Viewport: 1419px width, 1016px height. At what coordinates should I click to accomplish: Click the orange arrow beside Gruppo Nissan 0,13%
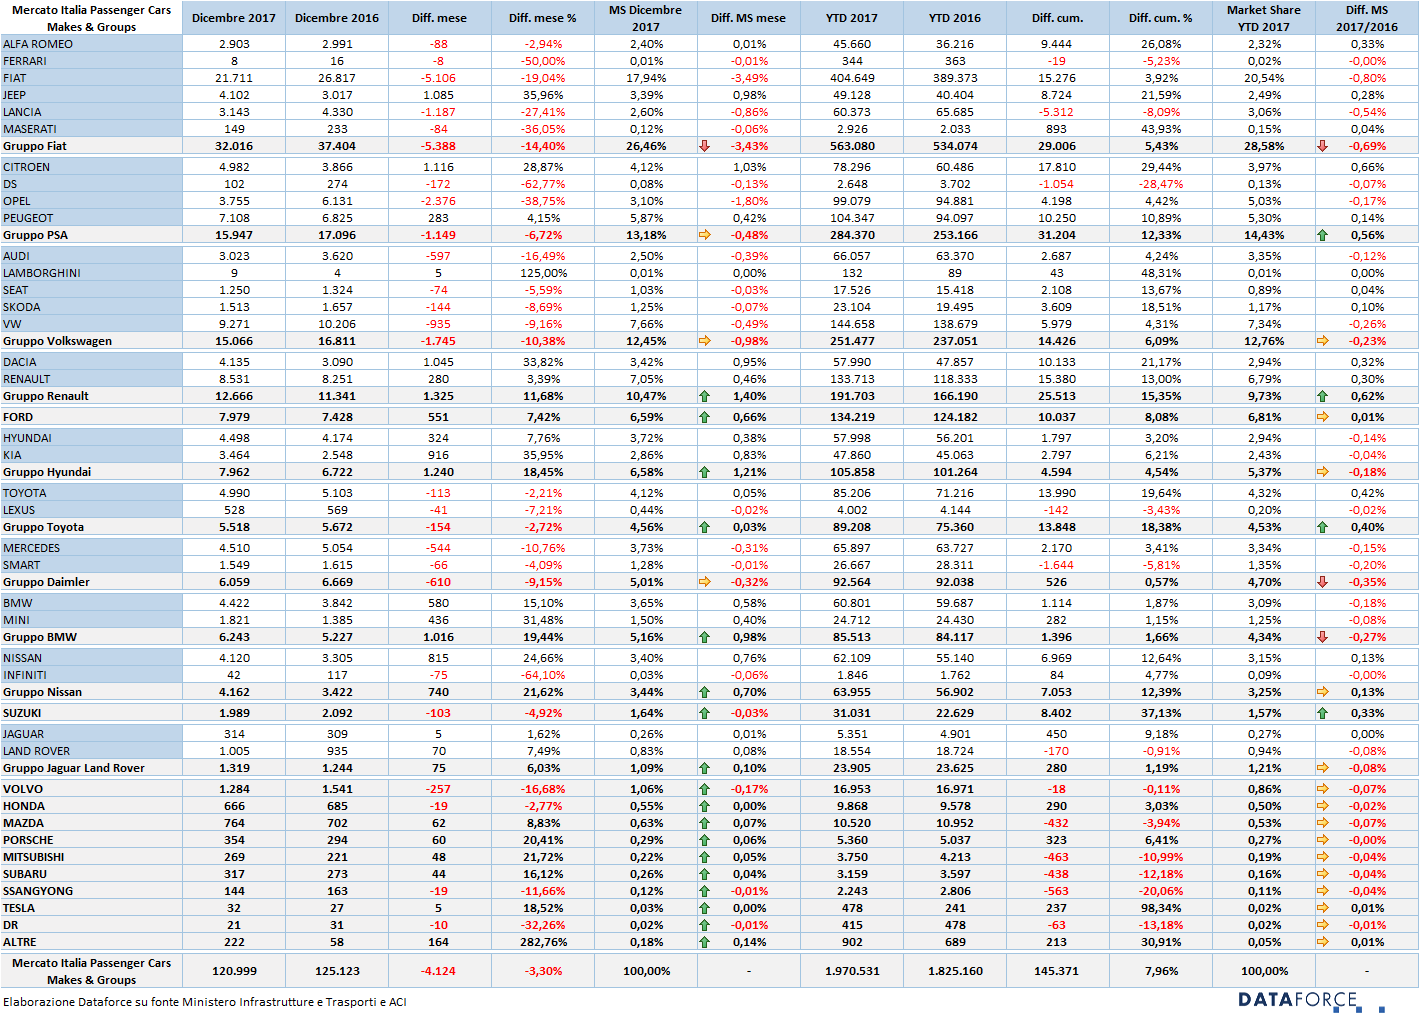tap(1322, 692)
